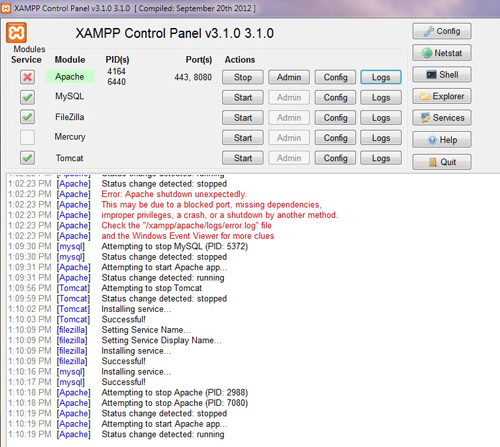Click the last 'Status change detected: running' line
Viewport: 500px width, 447px height.
pyautogui.click(x=163, y=434)
